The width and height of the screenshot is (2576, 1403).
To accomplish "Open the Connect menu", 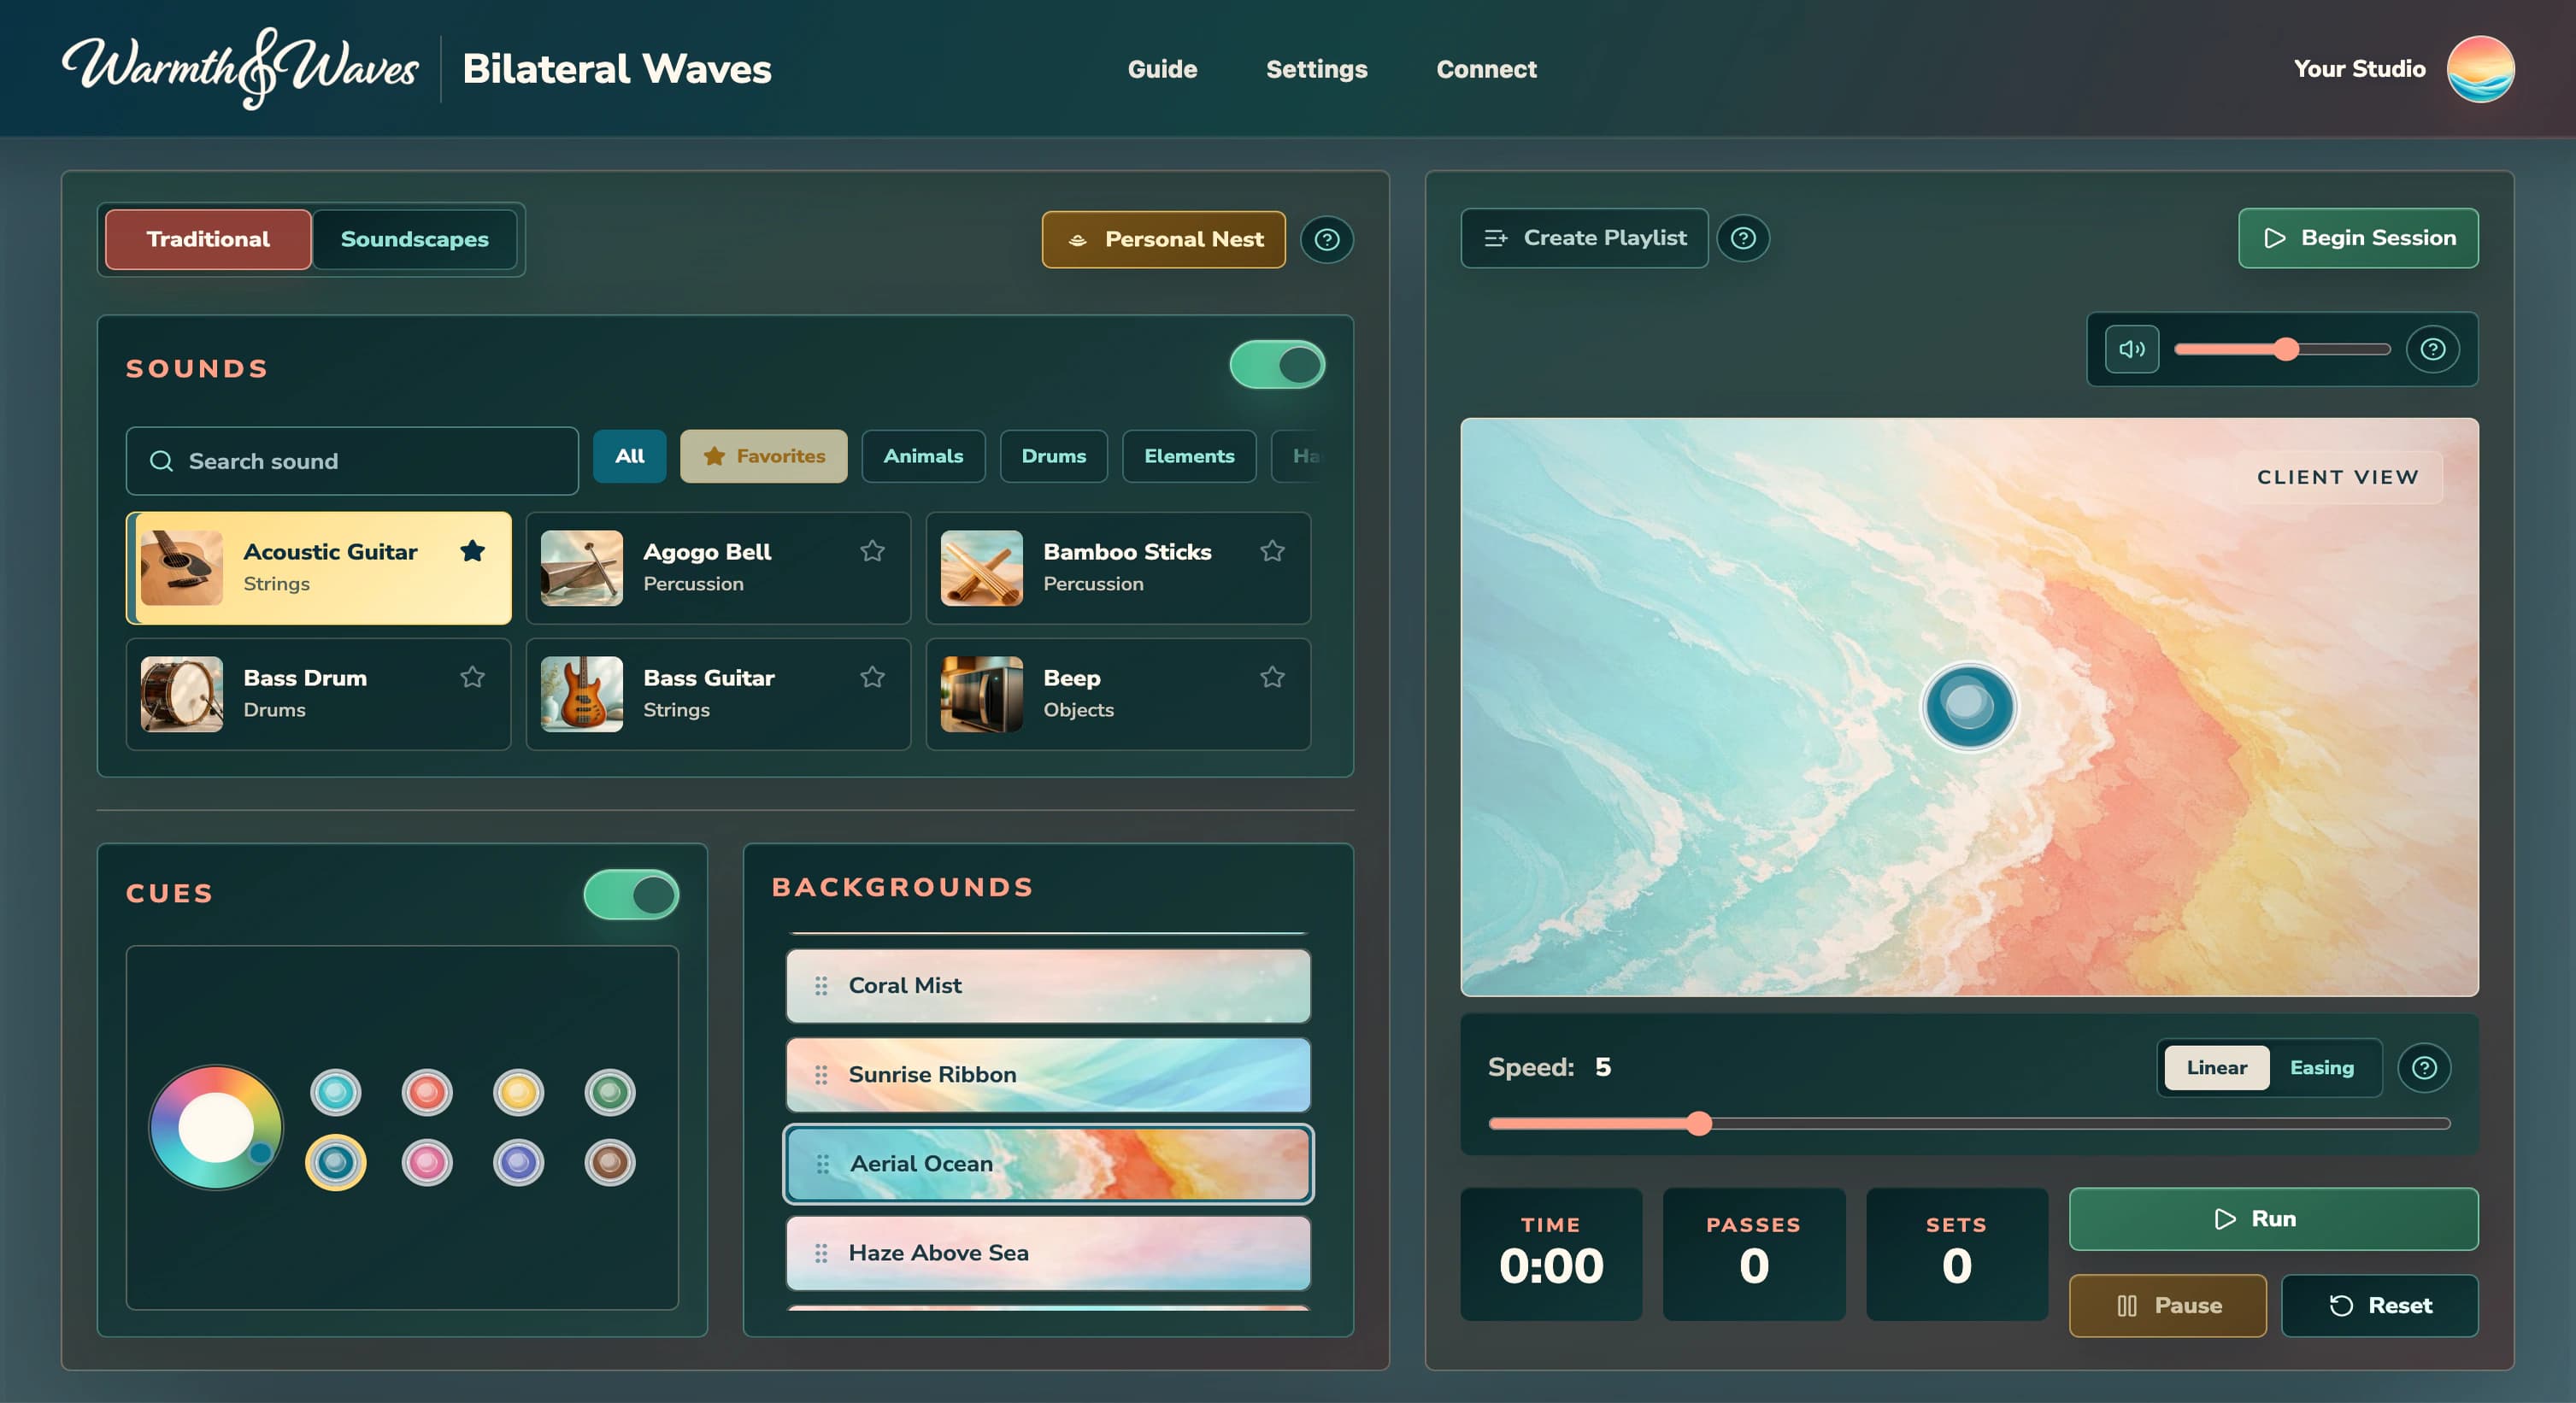I will 1486,69.
